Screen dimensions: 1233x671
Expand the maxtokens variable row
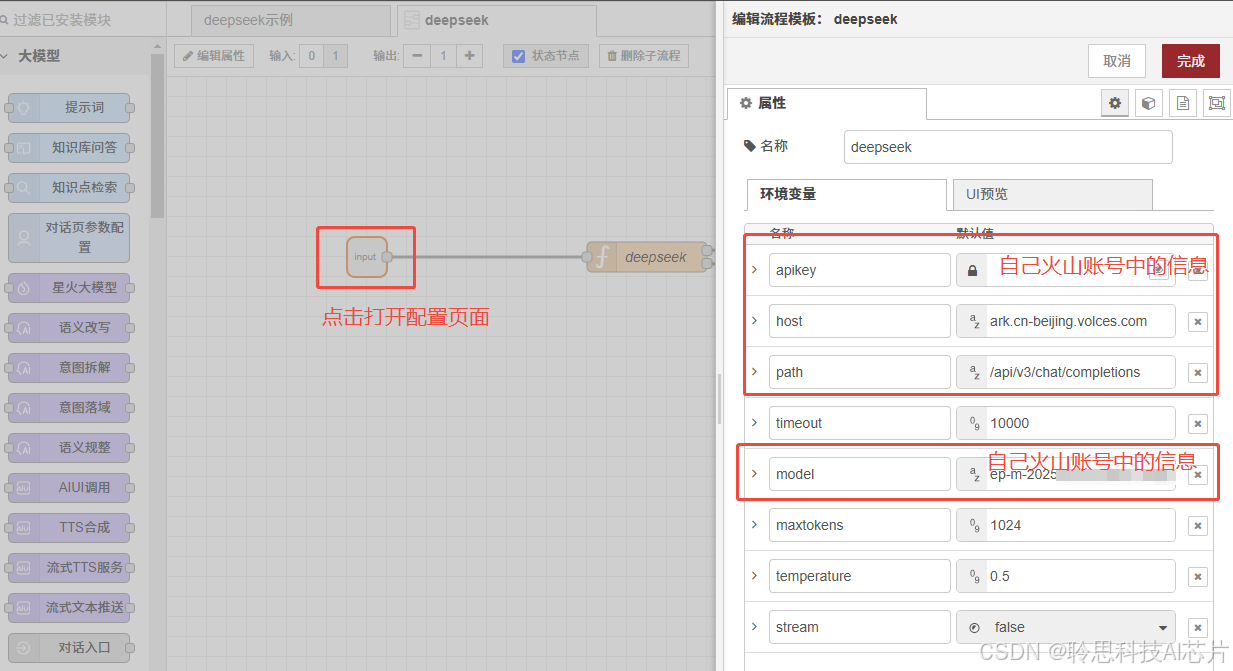point(754,525)
